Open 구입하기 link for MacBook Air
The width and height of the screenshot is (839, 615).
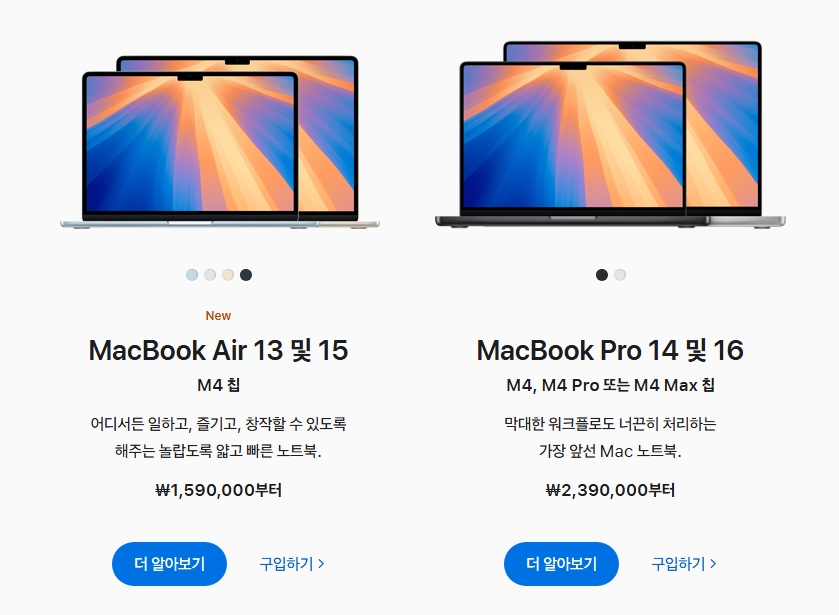(292, 564)
